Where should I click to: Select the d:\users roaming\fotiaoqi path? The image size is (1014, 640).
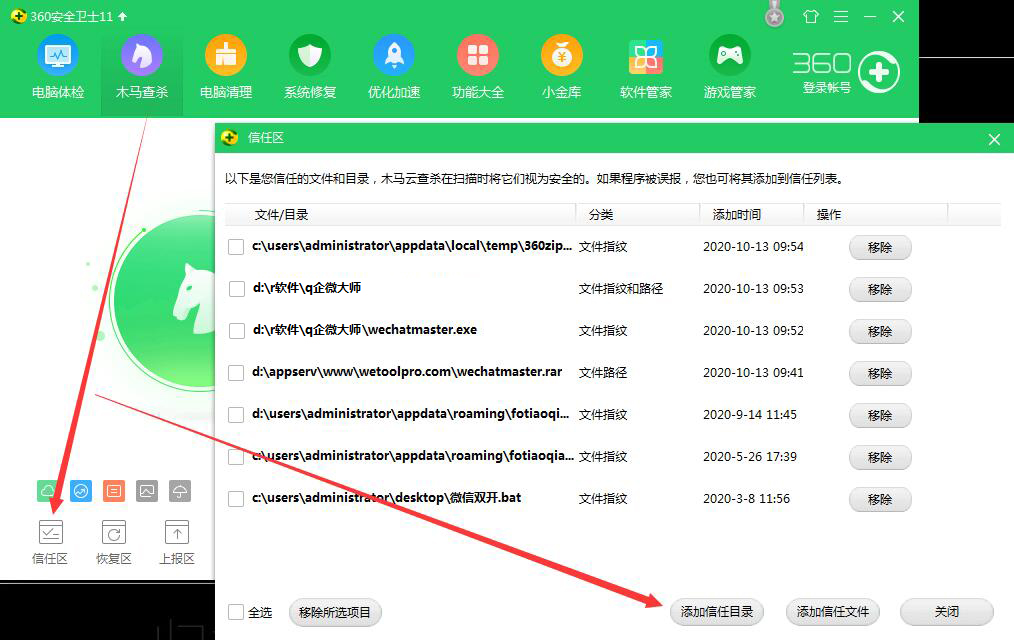click(x=411, y=414)
